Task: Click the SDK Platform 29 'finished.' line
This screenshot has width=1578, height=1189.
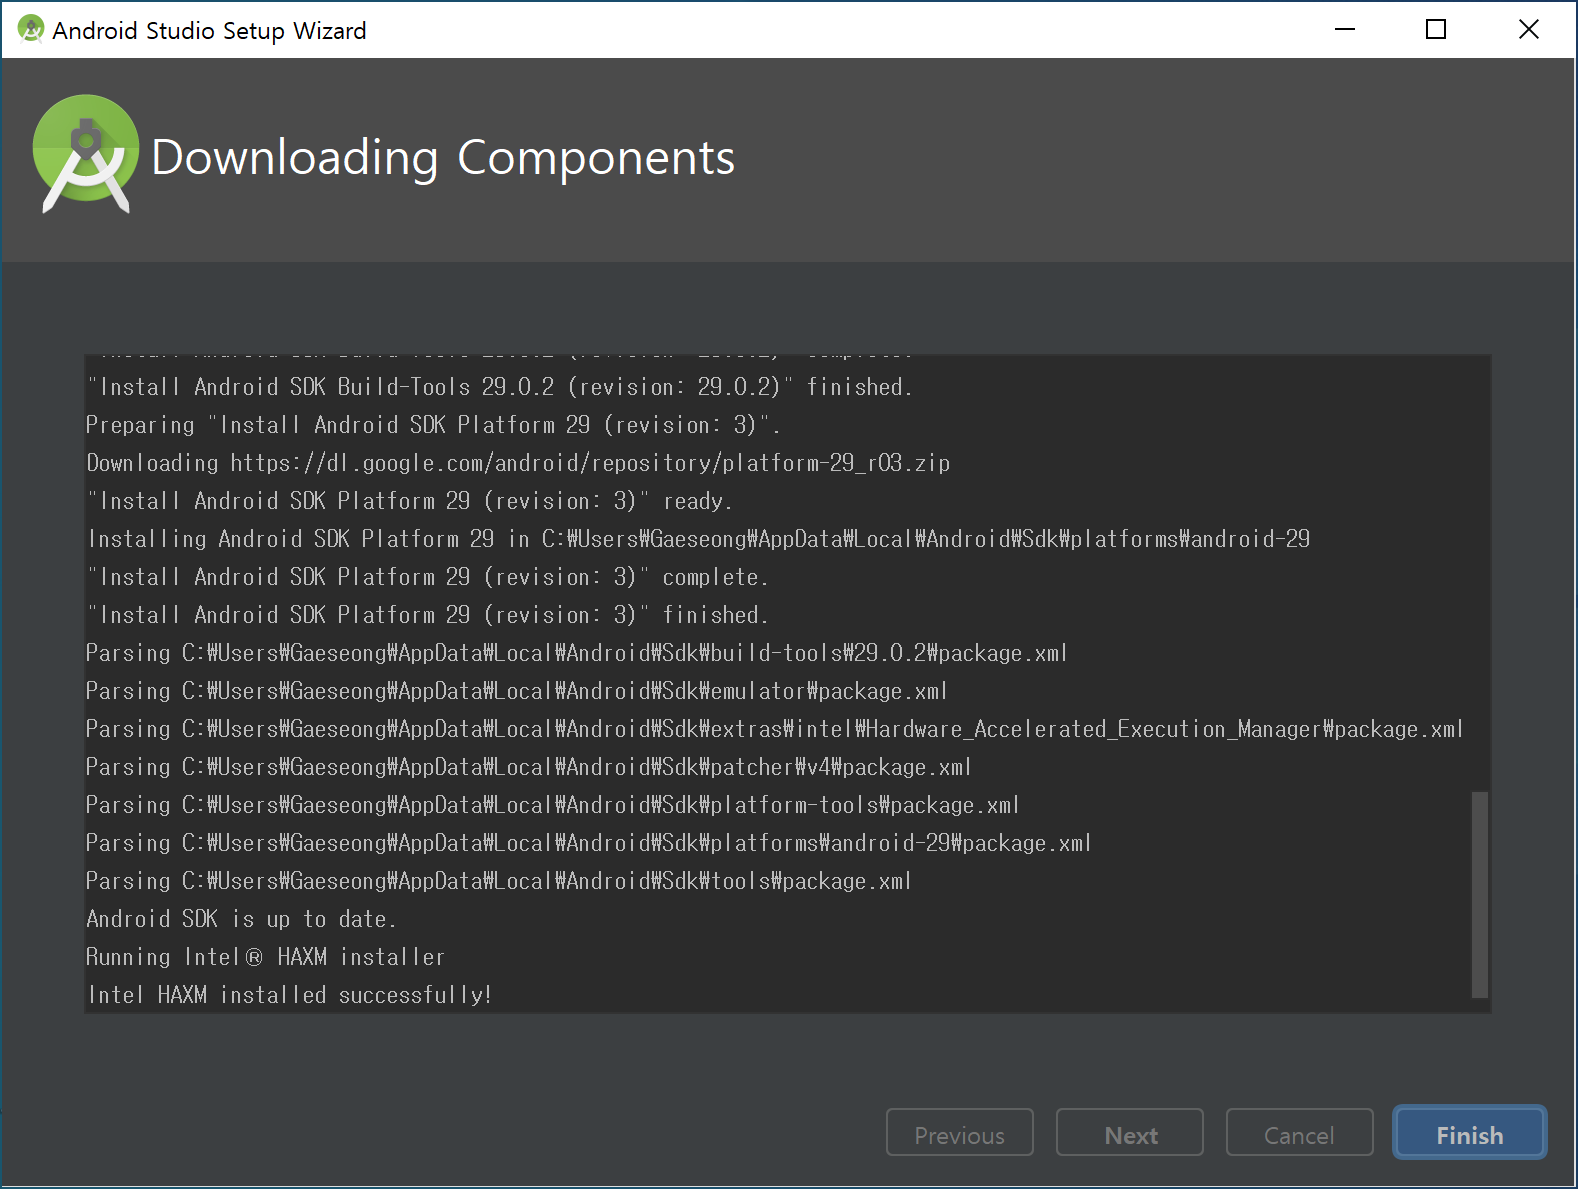Action: tap(428, 615)
